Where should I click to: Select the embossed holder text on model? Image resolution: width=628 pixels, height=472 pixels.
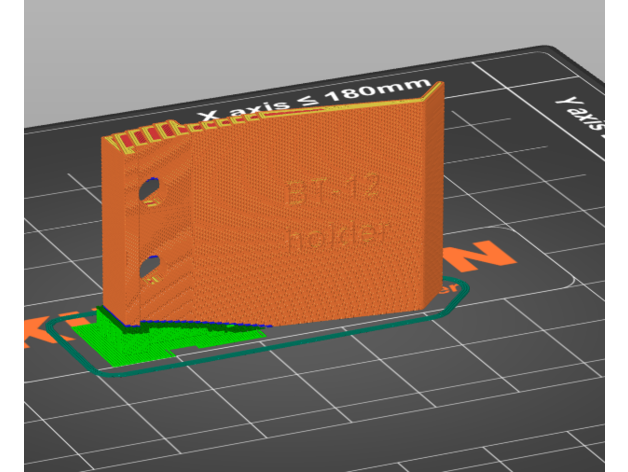[x=335, y=238]
